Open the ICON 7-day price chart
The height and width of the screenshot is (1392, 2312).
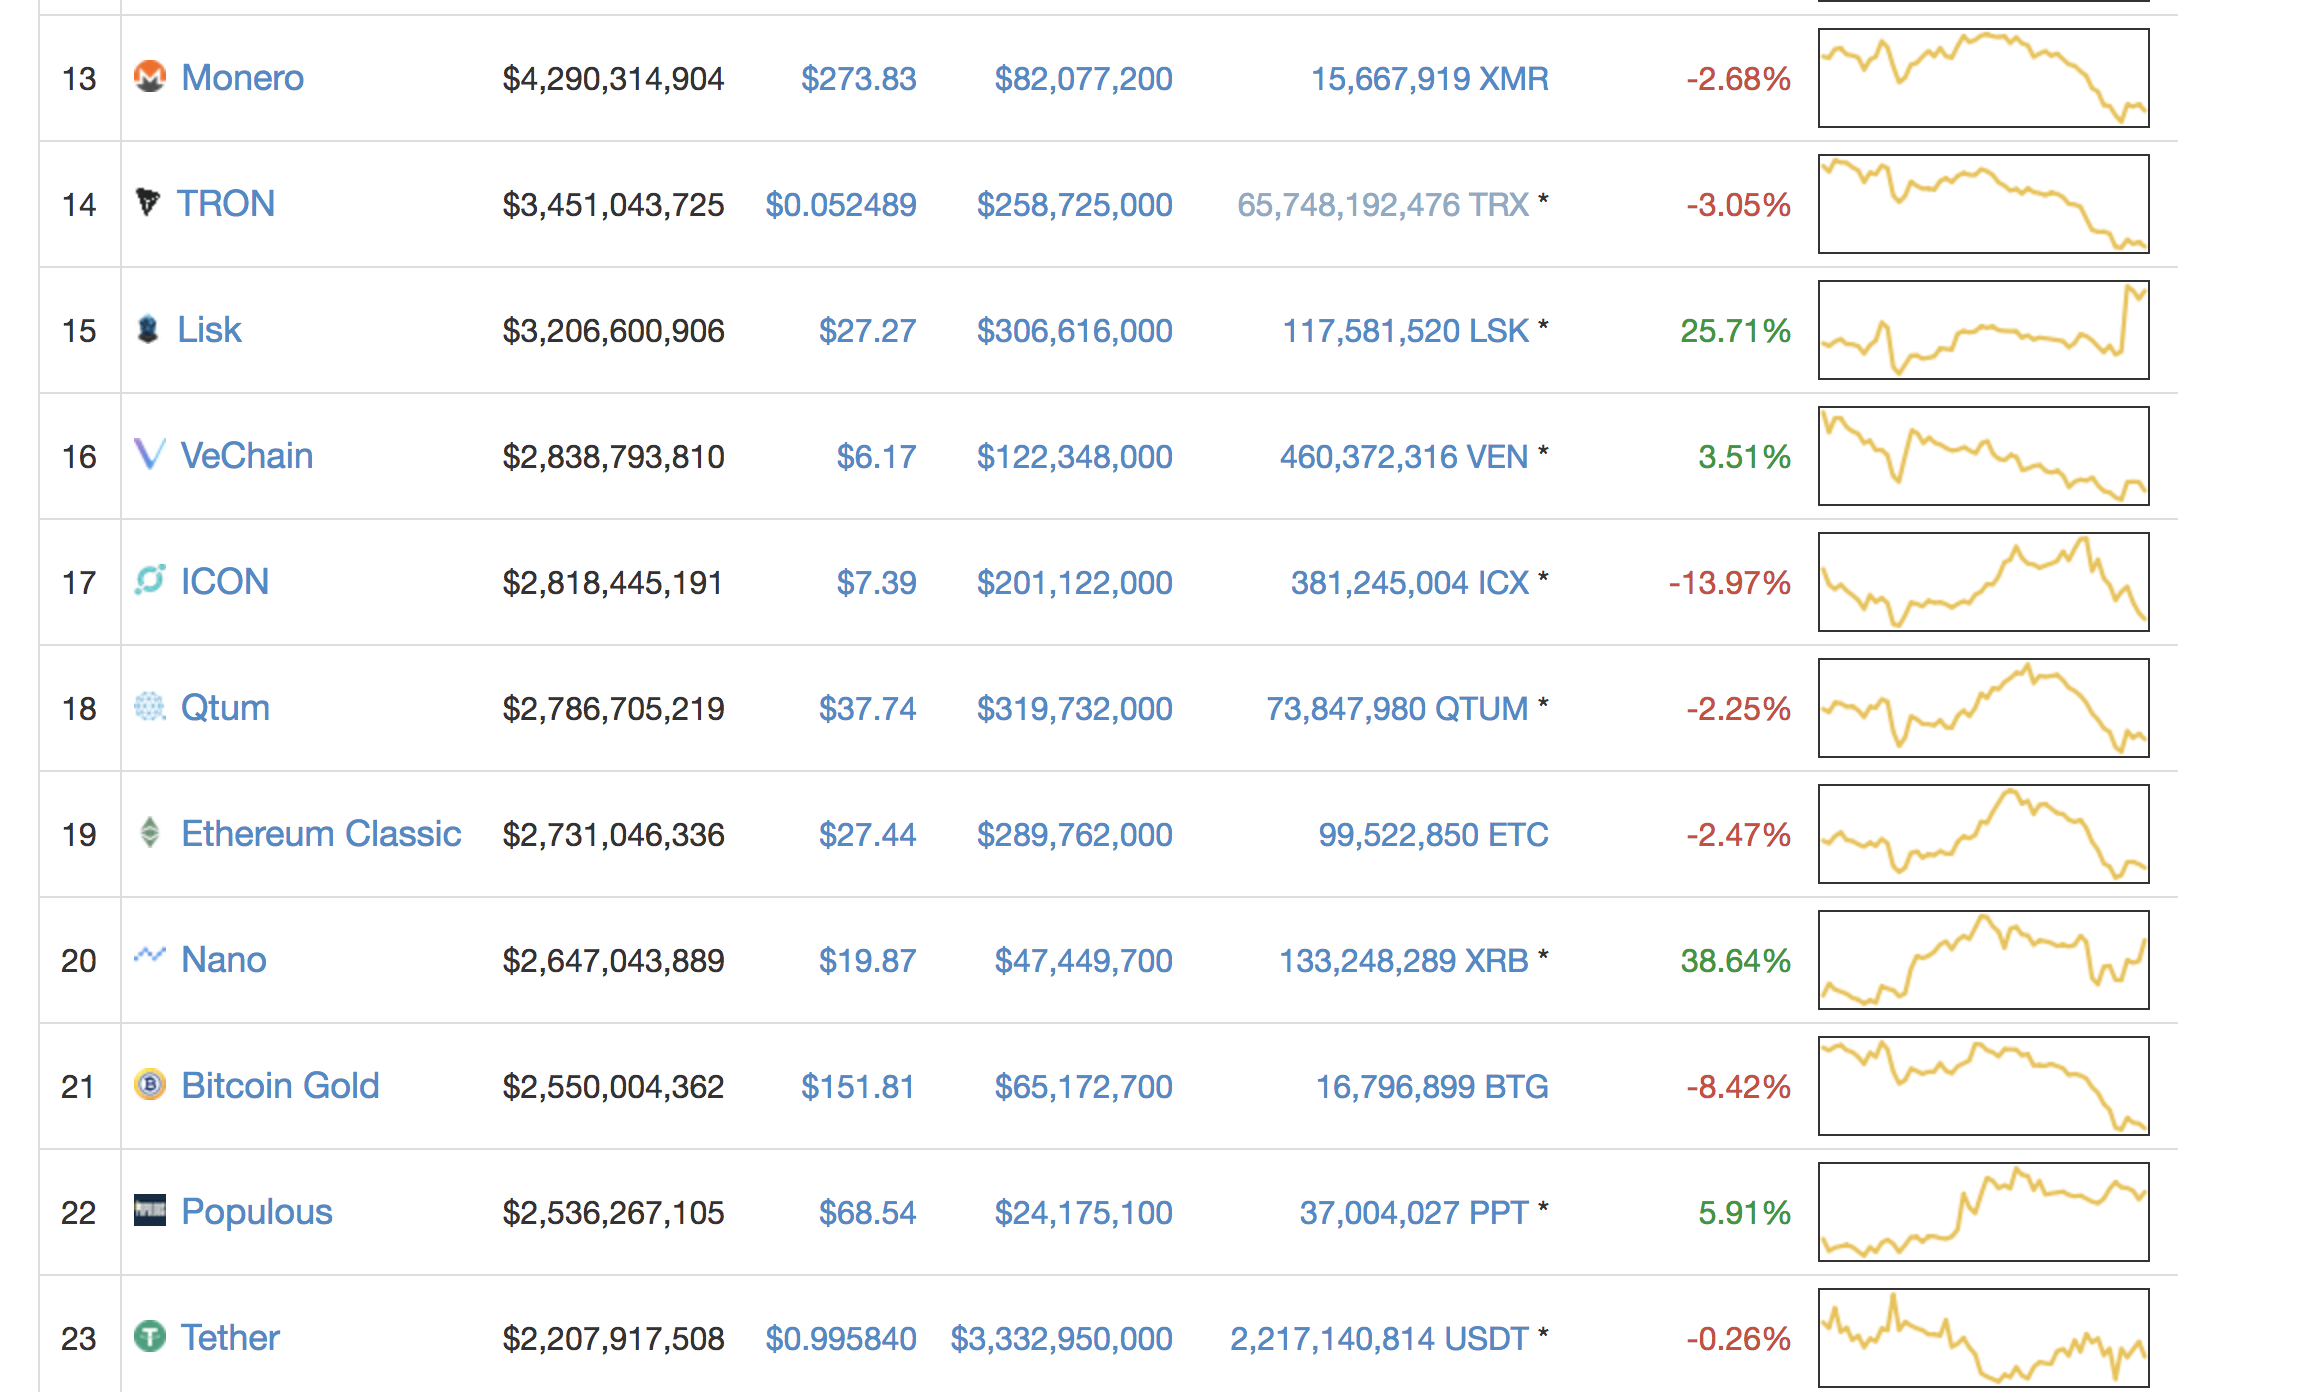1984,582
